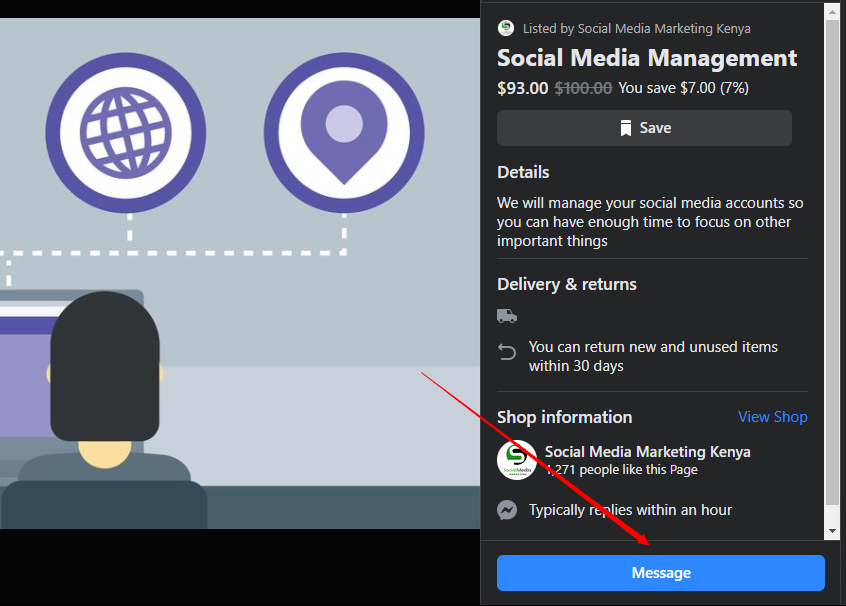Click the Messenger icon near reply time
This screenshot has height=606, width=846.
point(507,510)
